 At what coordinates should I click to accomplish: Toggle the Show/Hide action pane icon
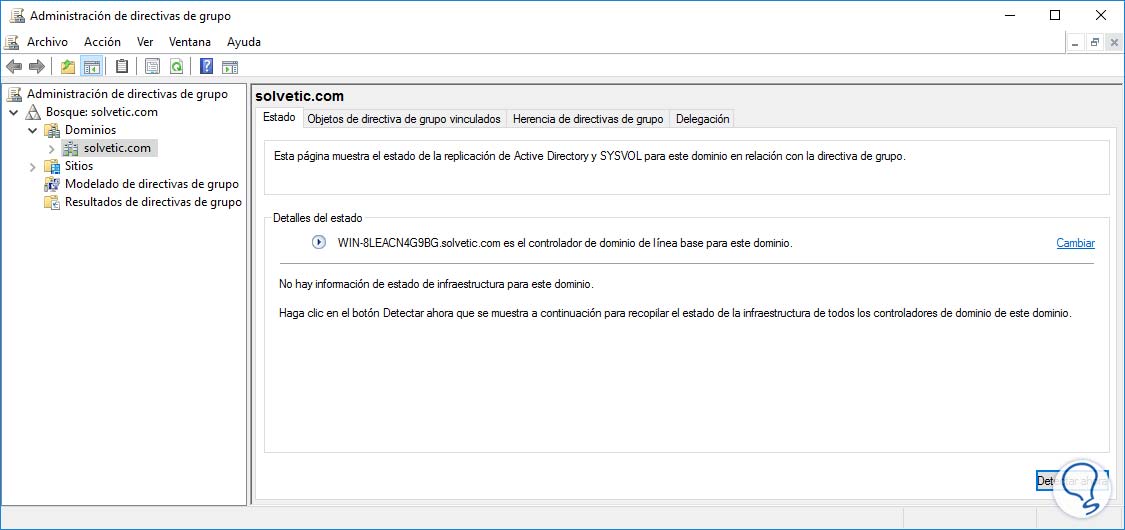[x=230, y=67]
